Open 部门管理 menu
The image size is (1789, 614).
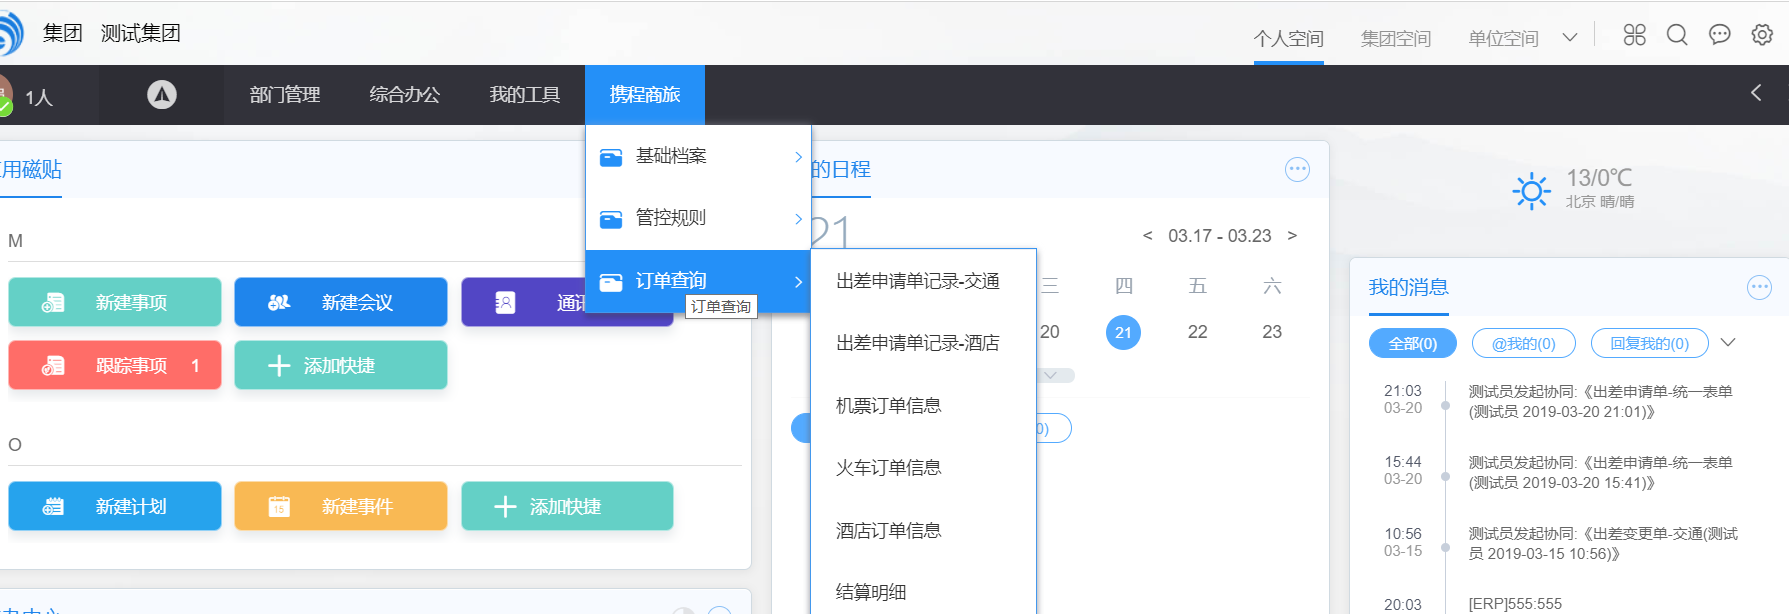point(285,94)
